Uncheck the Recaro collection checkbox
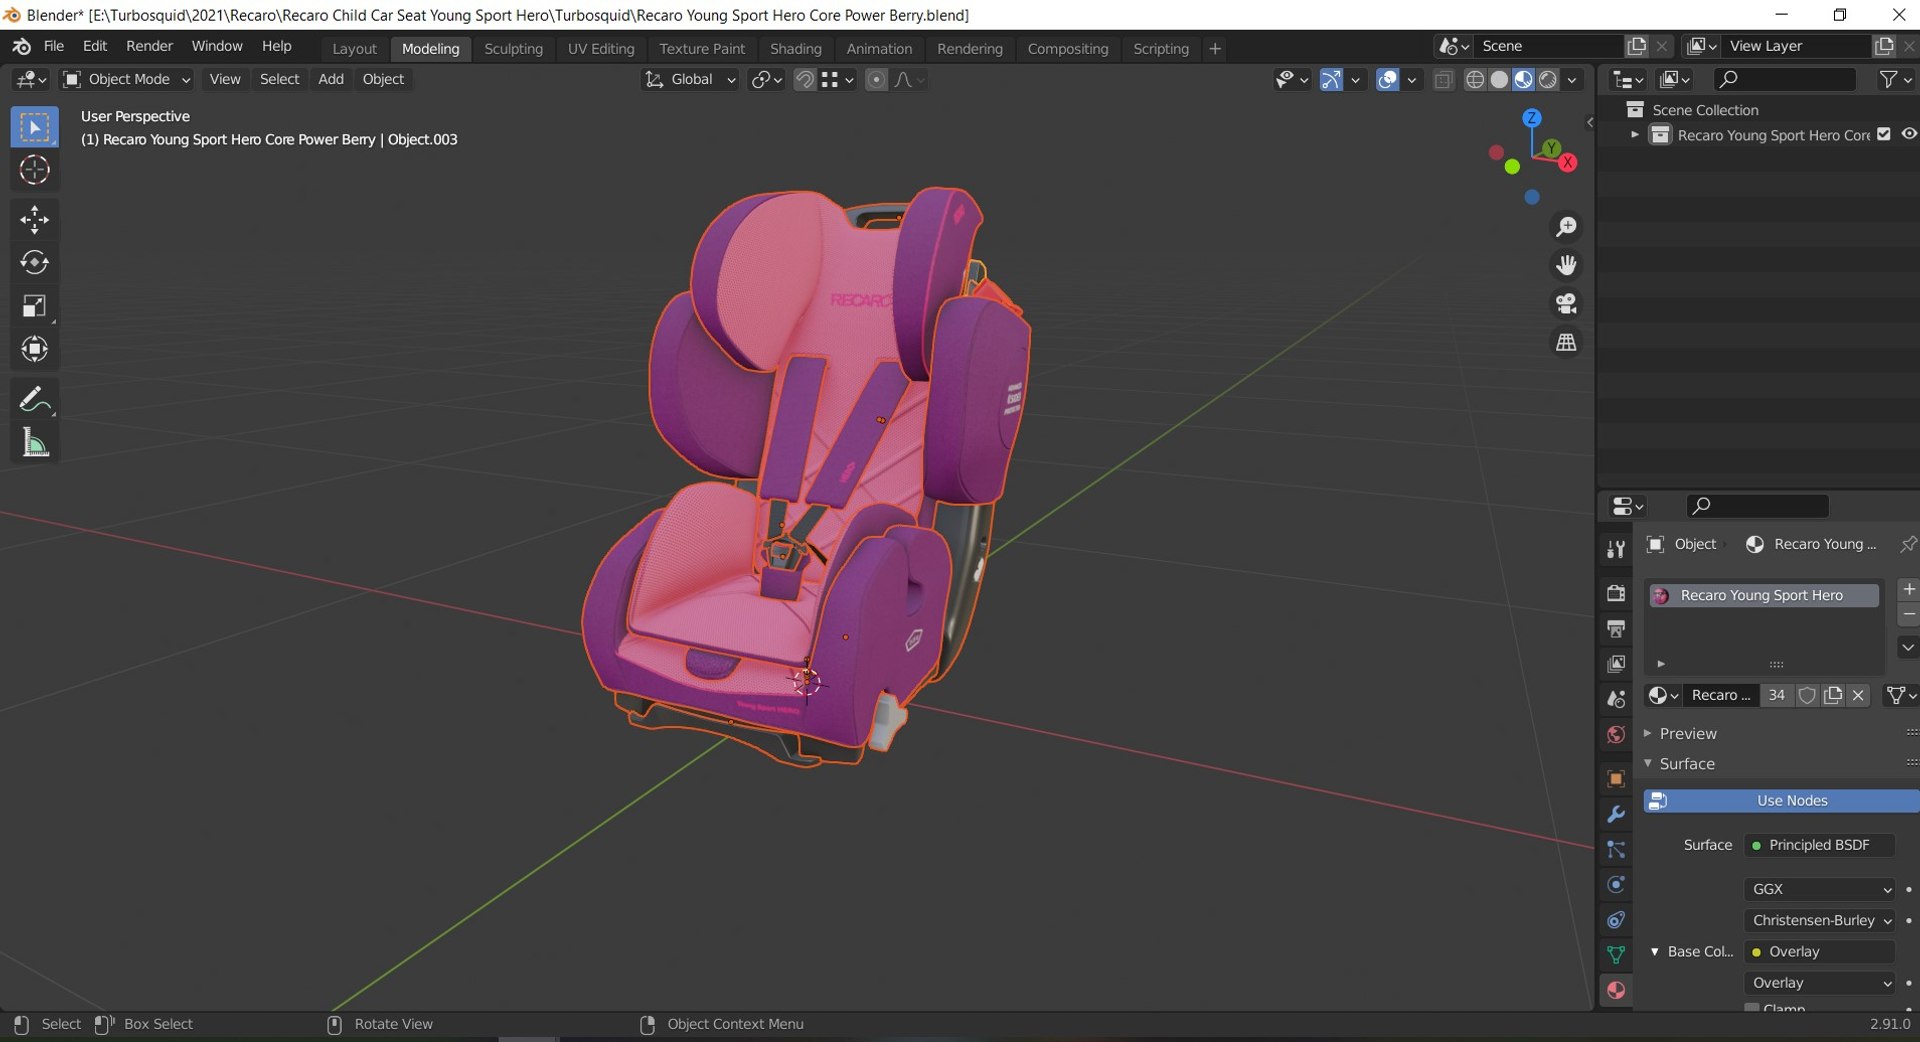The width and height of the screenshot is (1920, 1042). tap(1884, 134)
